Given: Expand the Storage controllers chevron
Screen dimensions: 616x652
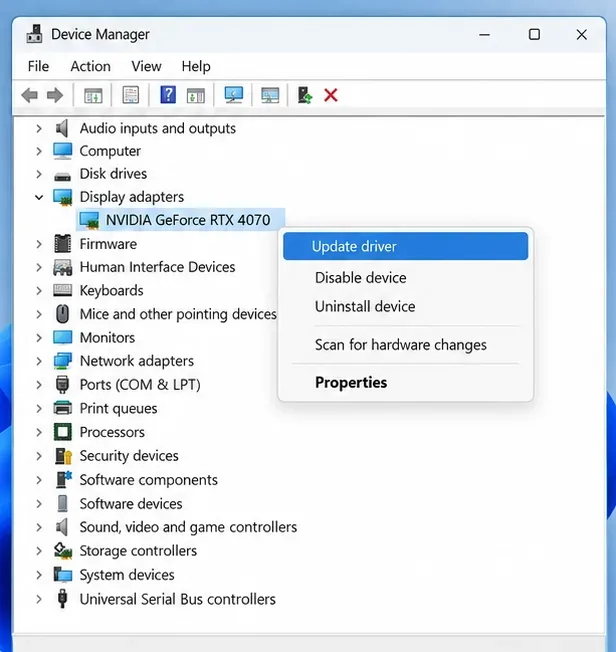Looking at the screenshot, I should (x=39, y=551).
